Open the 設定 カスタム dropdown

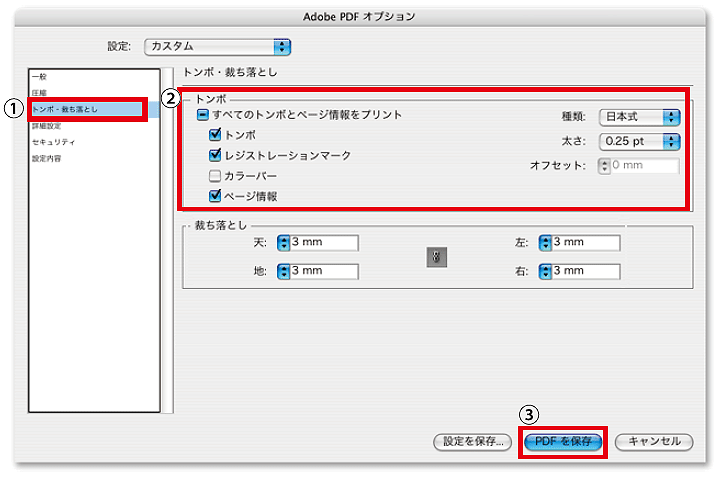[x=217, y=47]
